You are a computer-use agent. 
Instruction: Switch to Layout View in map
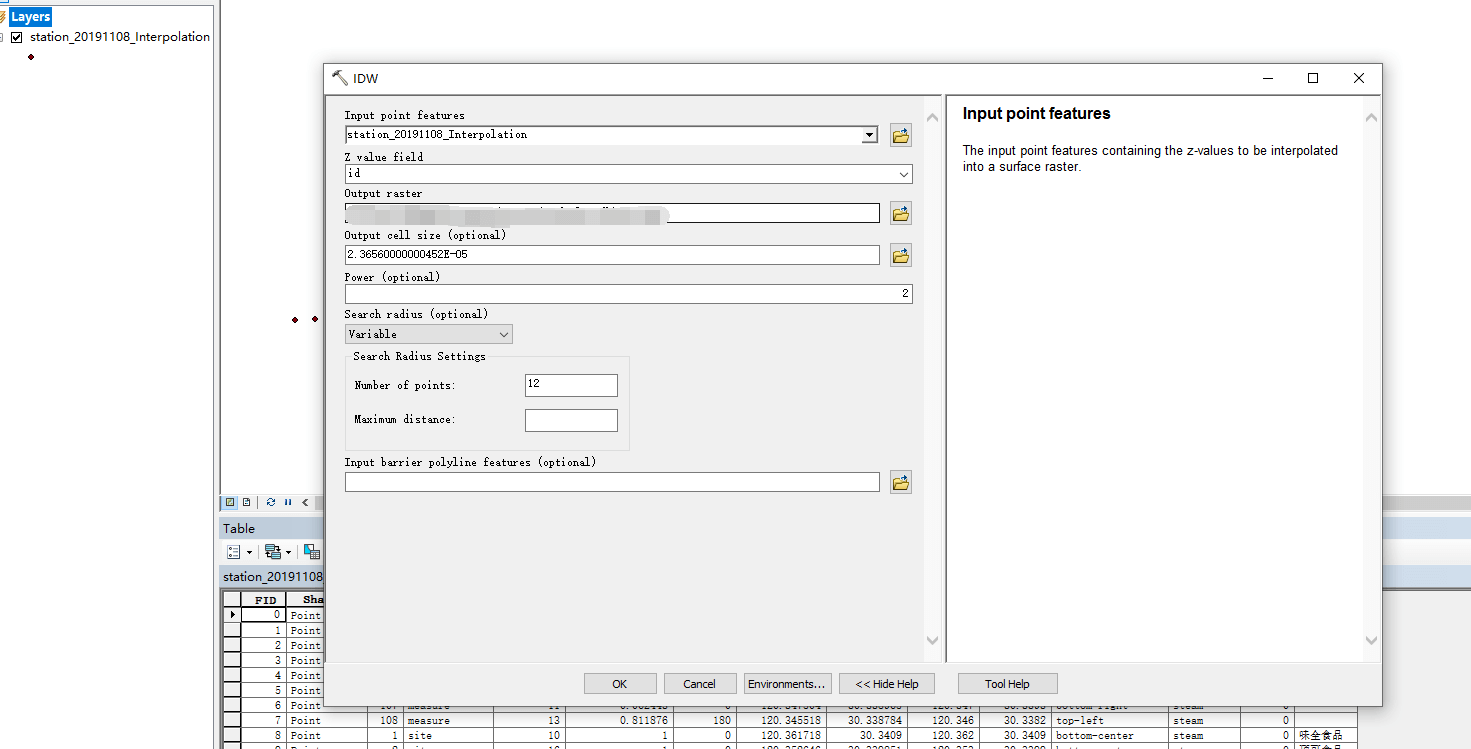[x=246, y=502]
